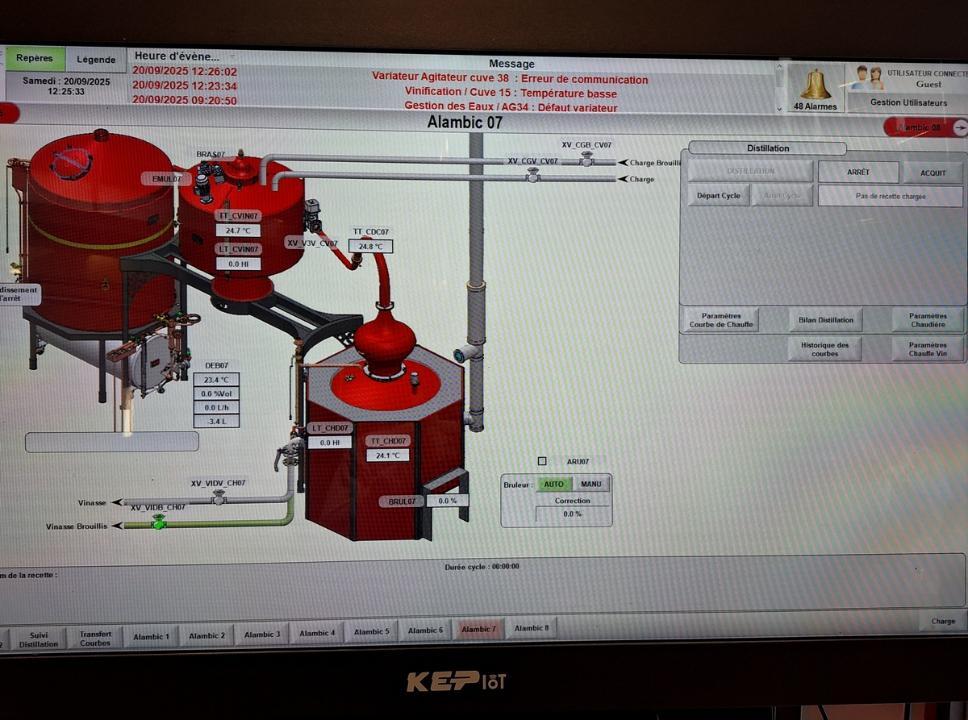968x720 pixels.
Task: Click the alarm bell icon
Action: tap(815, 84)
